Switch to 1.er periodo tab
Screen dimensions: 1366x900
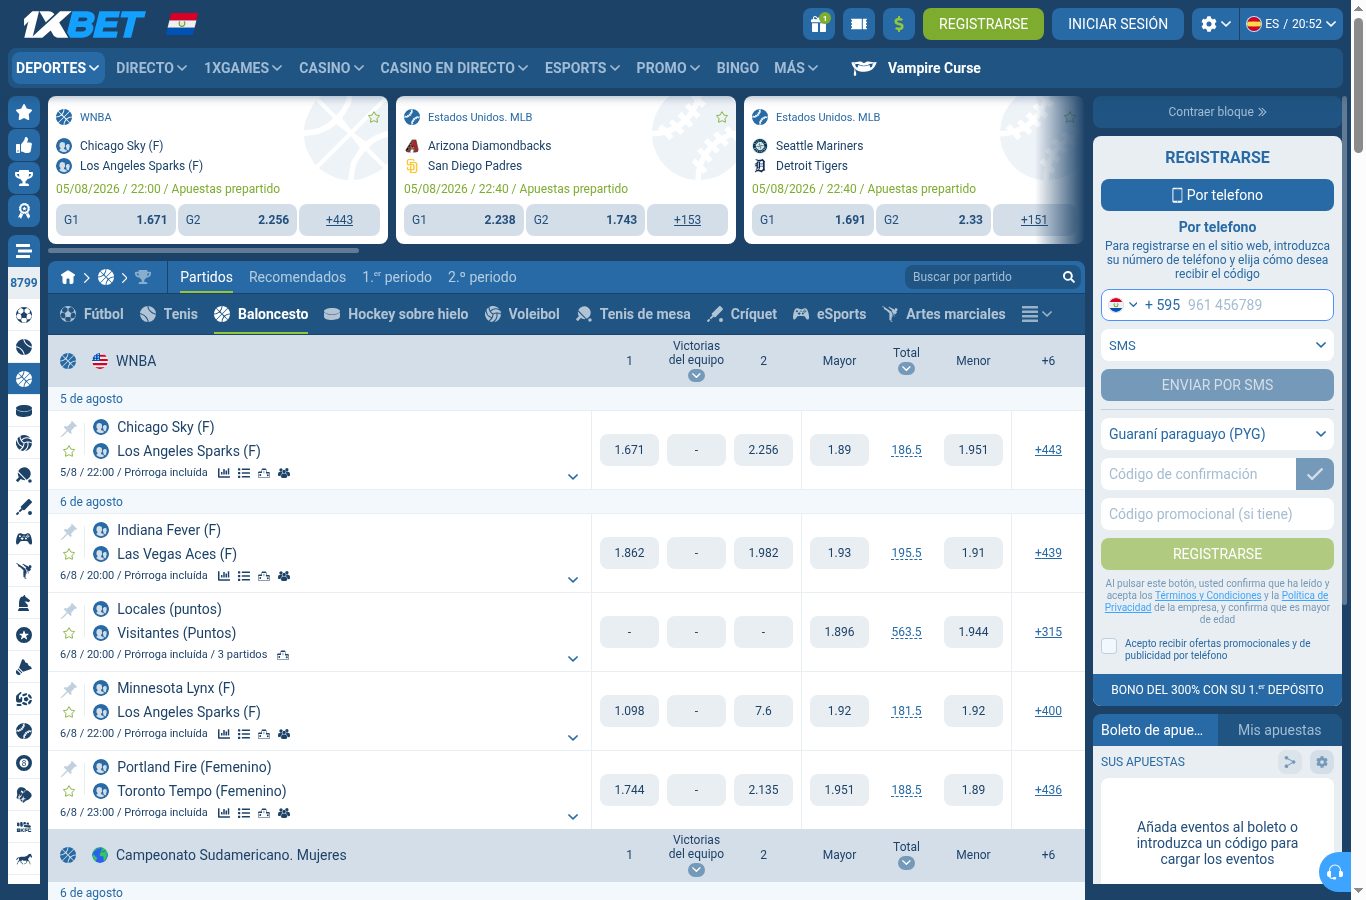pos(397,277)
